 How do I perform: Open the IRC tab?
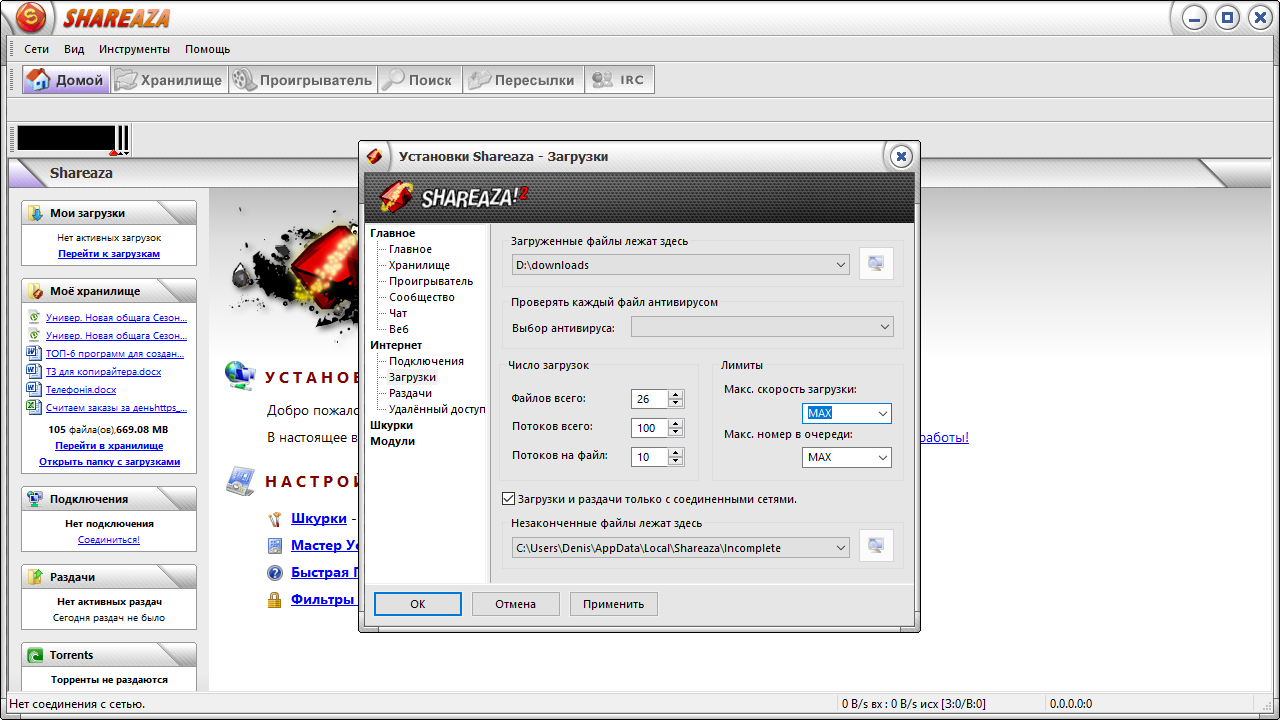pyautogui.click(x=619, y=80)
